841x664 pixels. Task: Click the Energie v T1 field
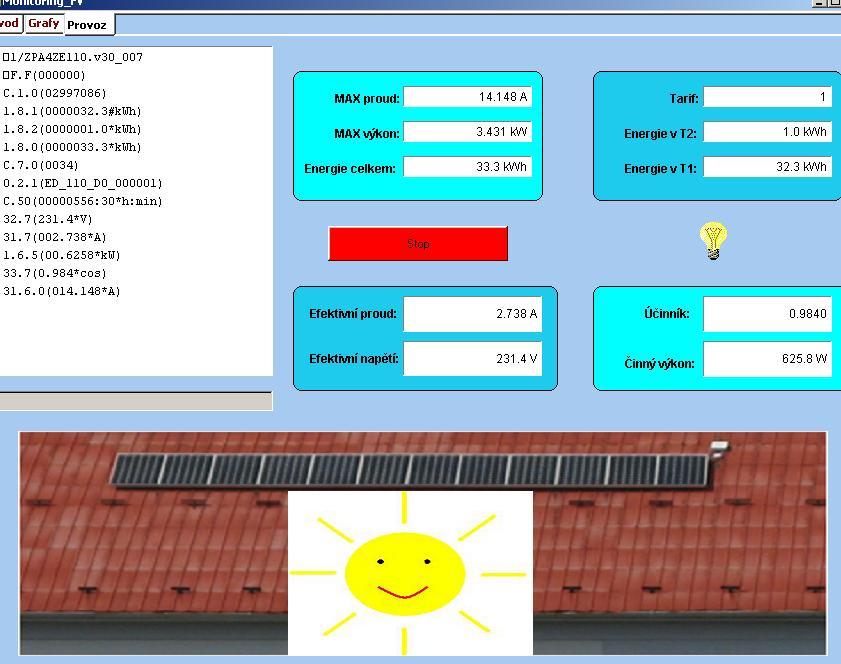pos(768,167)
